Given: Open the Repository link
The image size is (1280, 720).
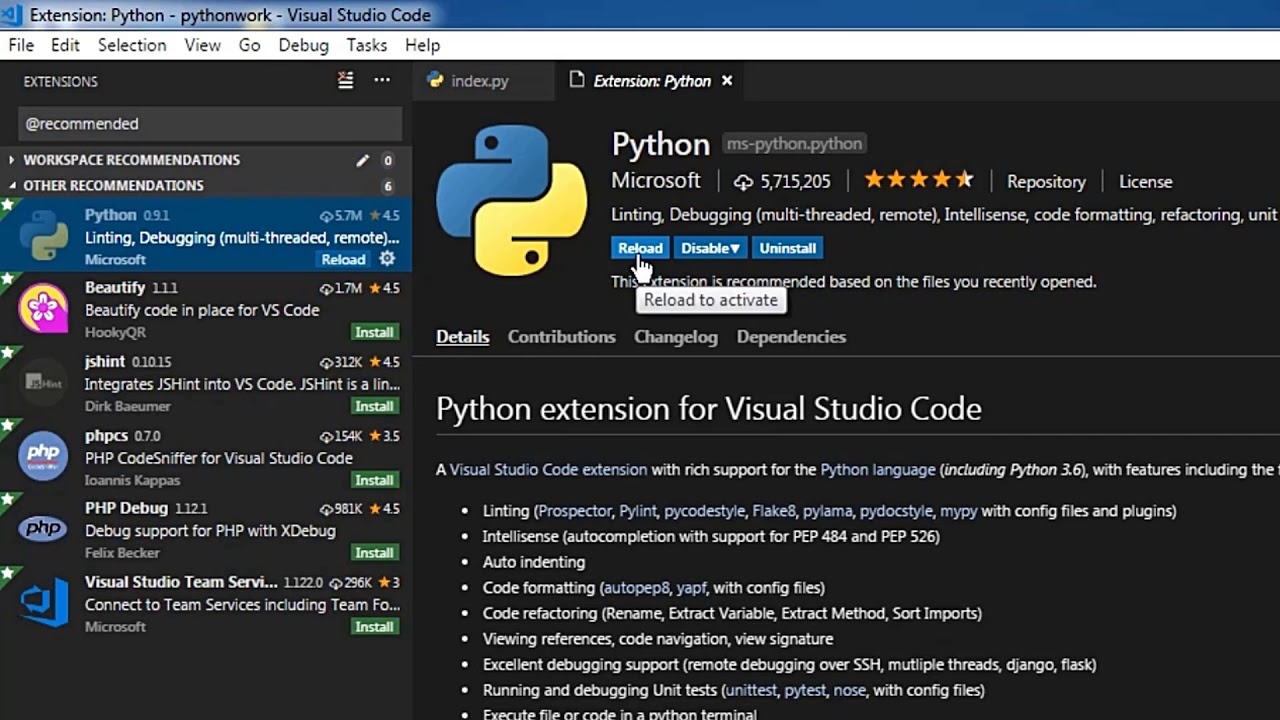Looking at the screenshot, I should click(x=1046, y=182).
